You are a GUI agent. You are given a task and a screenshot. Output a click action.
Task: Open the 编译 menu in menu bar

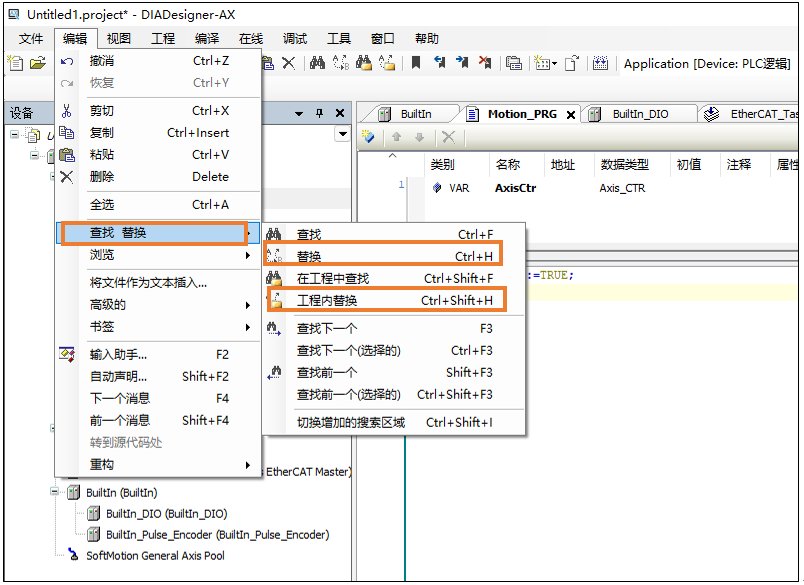pyautogui.click(x=207, y=39)
